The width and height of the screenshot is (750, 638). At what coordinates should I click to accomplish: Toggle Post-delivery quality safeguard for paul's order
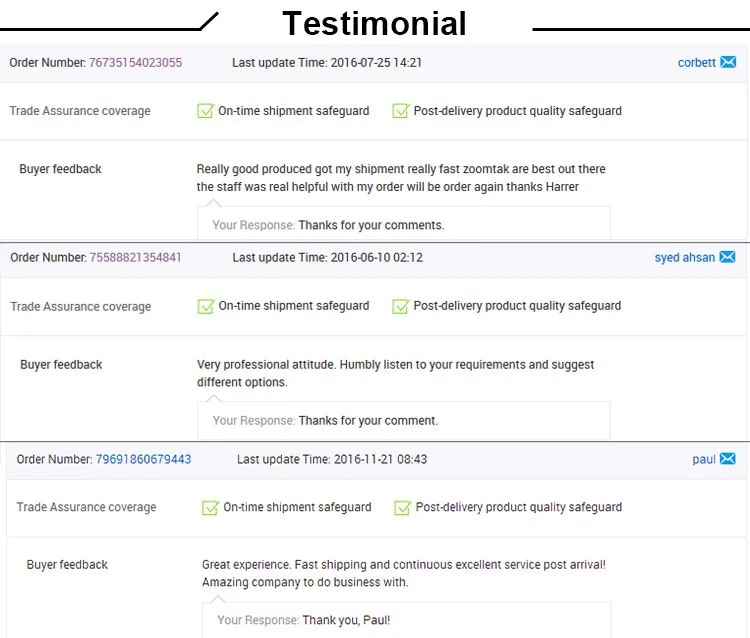pyautogui.click(x=403, y=508)
